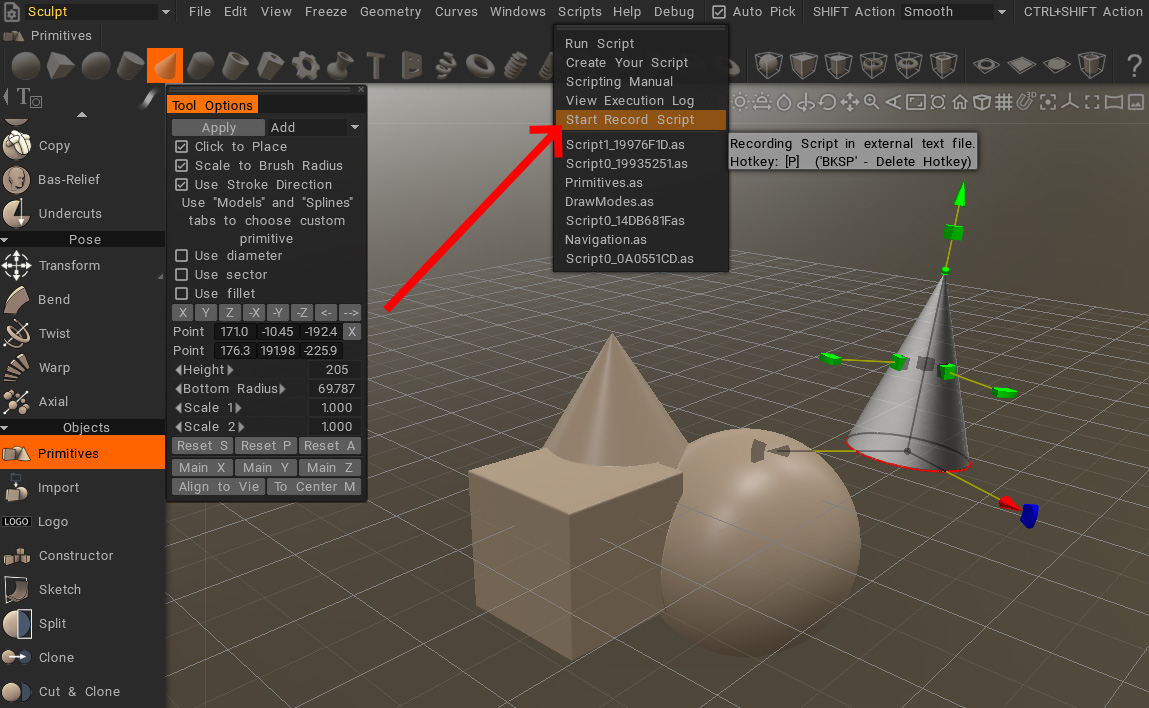Activate the Twist pose tool
Viewport: 1149px width, 708px height.
[x=54, y=333]
